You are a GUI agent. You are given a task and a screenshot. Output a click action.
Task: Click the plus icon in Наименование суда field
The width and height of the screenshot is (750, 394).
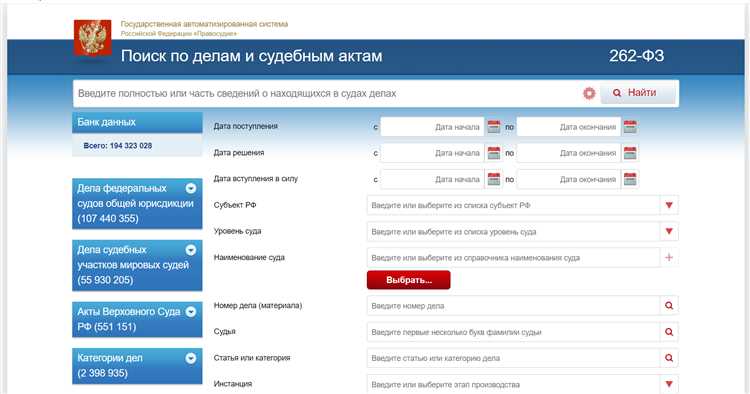tap(669, 257)
